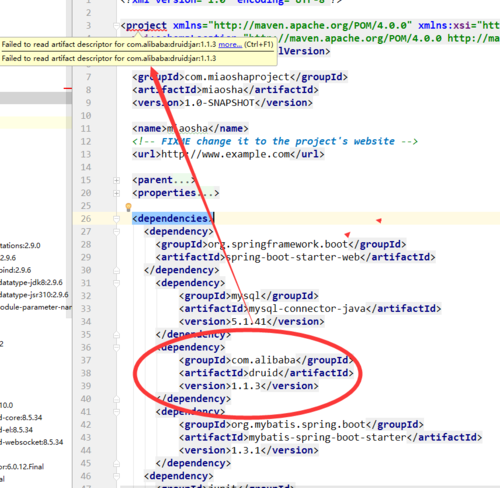500x488 pixels.
Task: Click the fold end marker at line 35
Action: (x=116, y=335)
